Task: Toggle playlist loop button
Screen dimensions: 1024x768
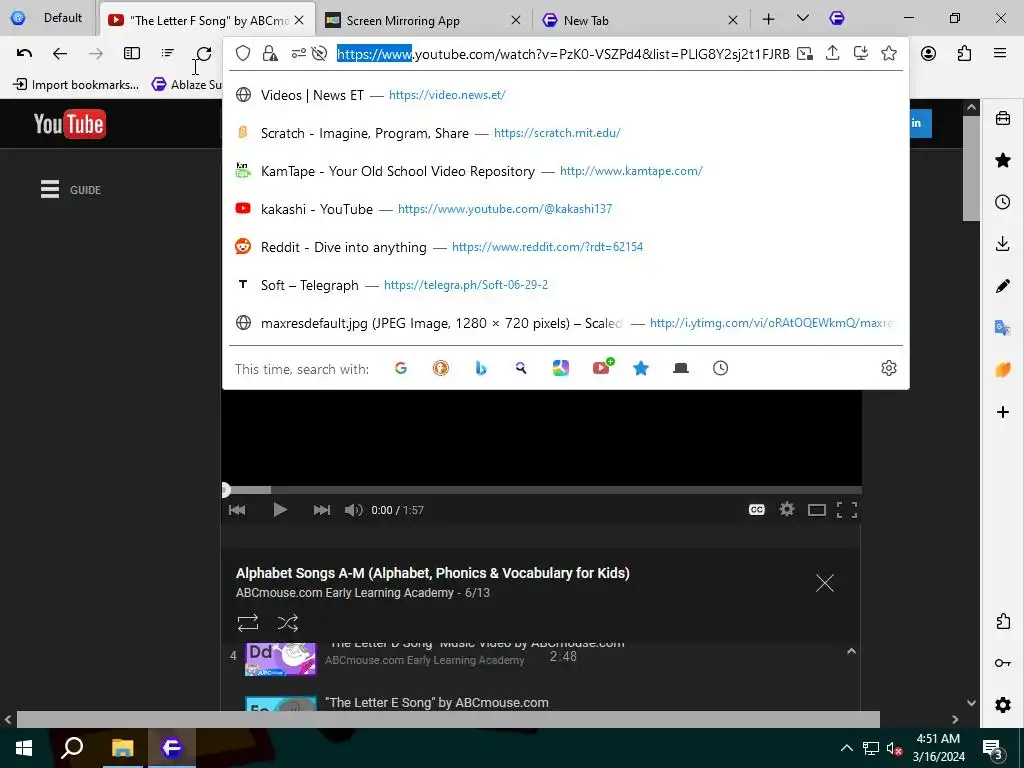Action: click(248, 623)
